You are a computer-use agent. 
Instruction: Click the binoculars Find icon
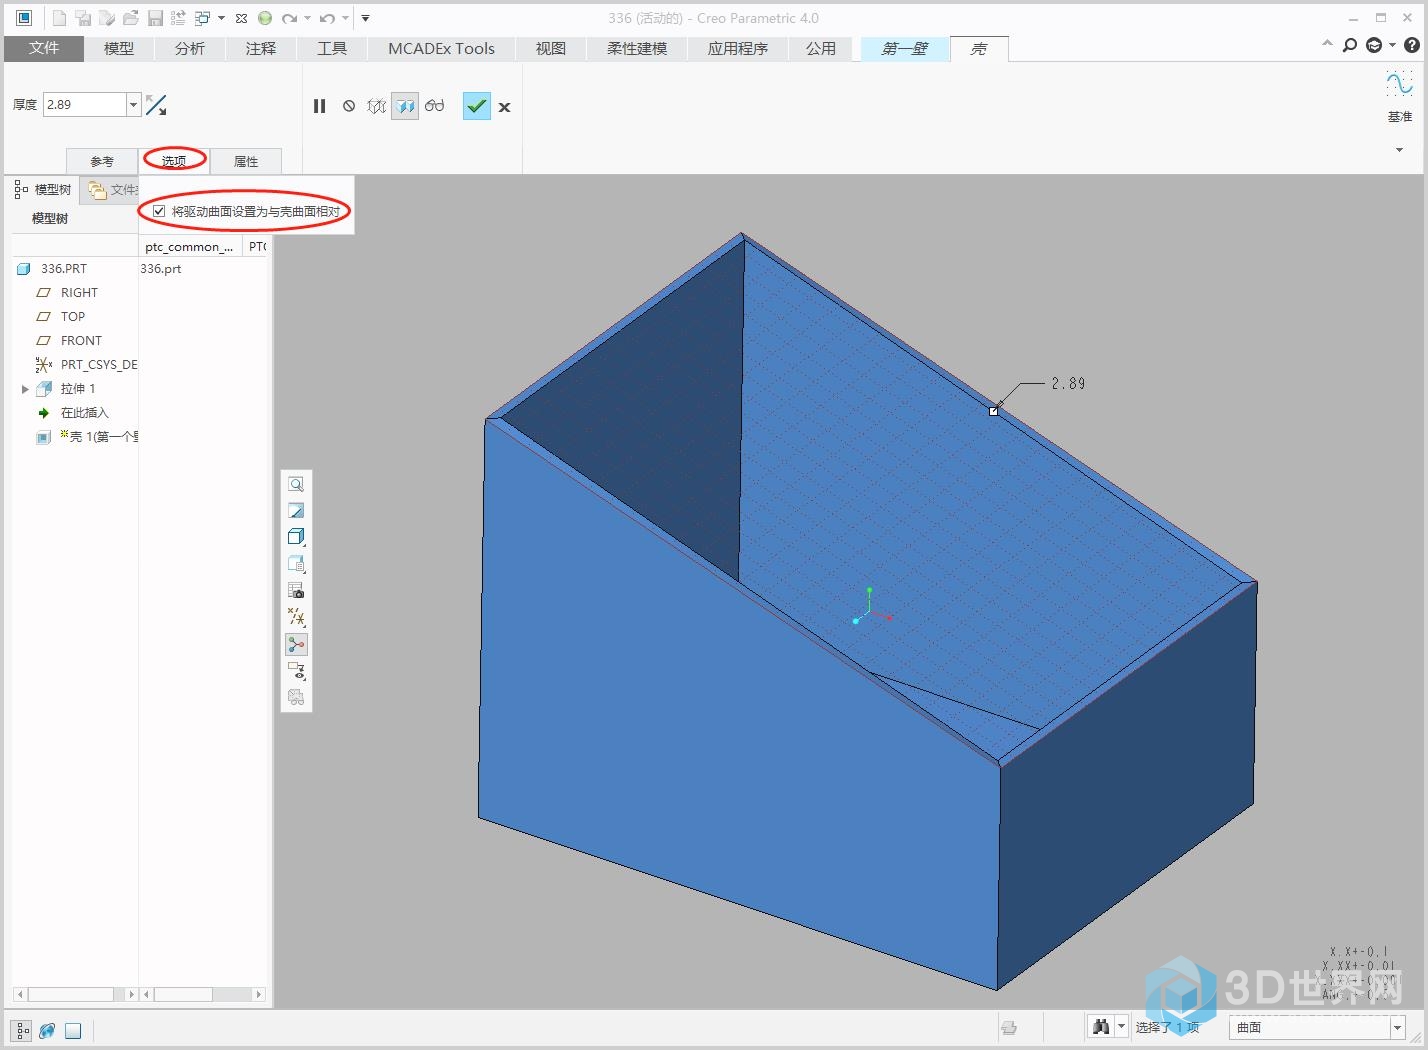pos(1101,1027)
